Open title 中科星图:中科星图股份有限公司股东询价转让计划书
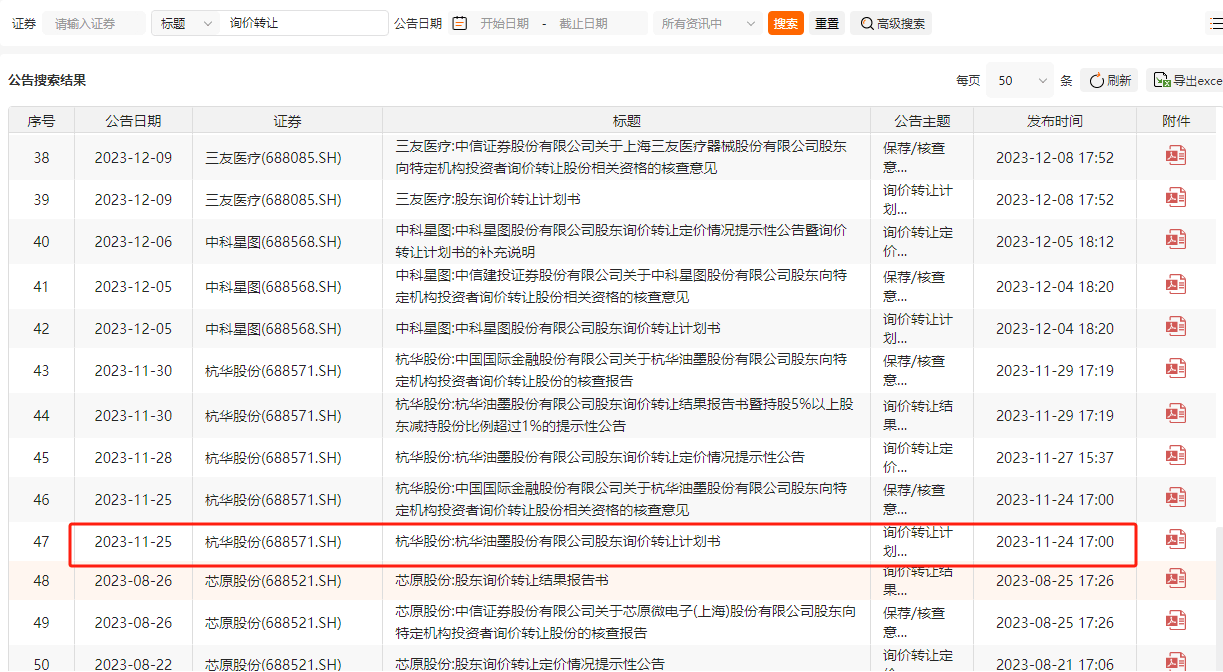 pos(558,328)
